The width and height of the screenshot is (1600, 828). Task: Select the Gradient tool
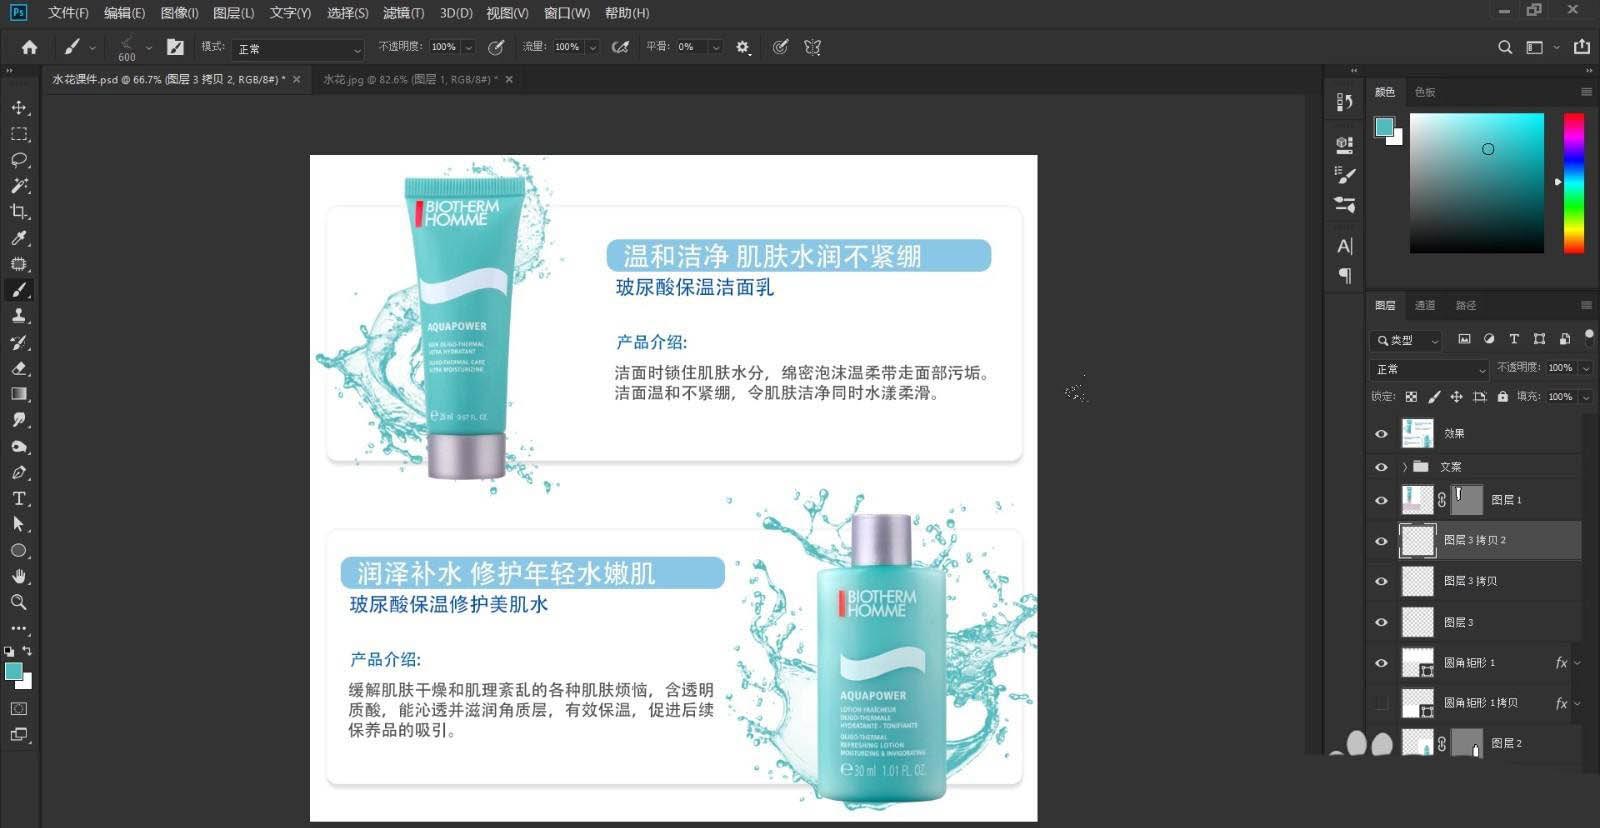19,394
